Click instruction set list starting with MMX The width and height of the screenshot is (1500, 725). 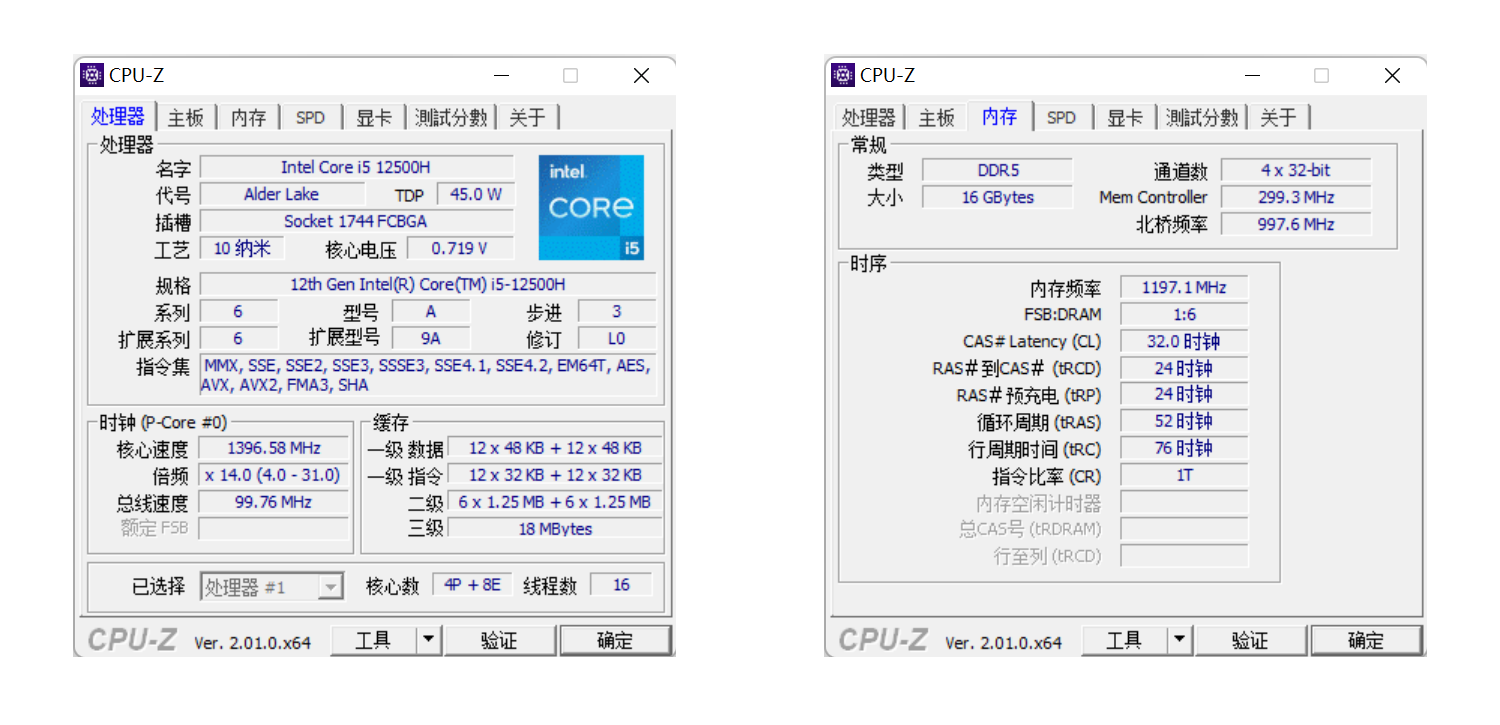428,375
